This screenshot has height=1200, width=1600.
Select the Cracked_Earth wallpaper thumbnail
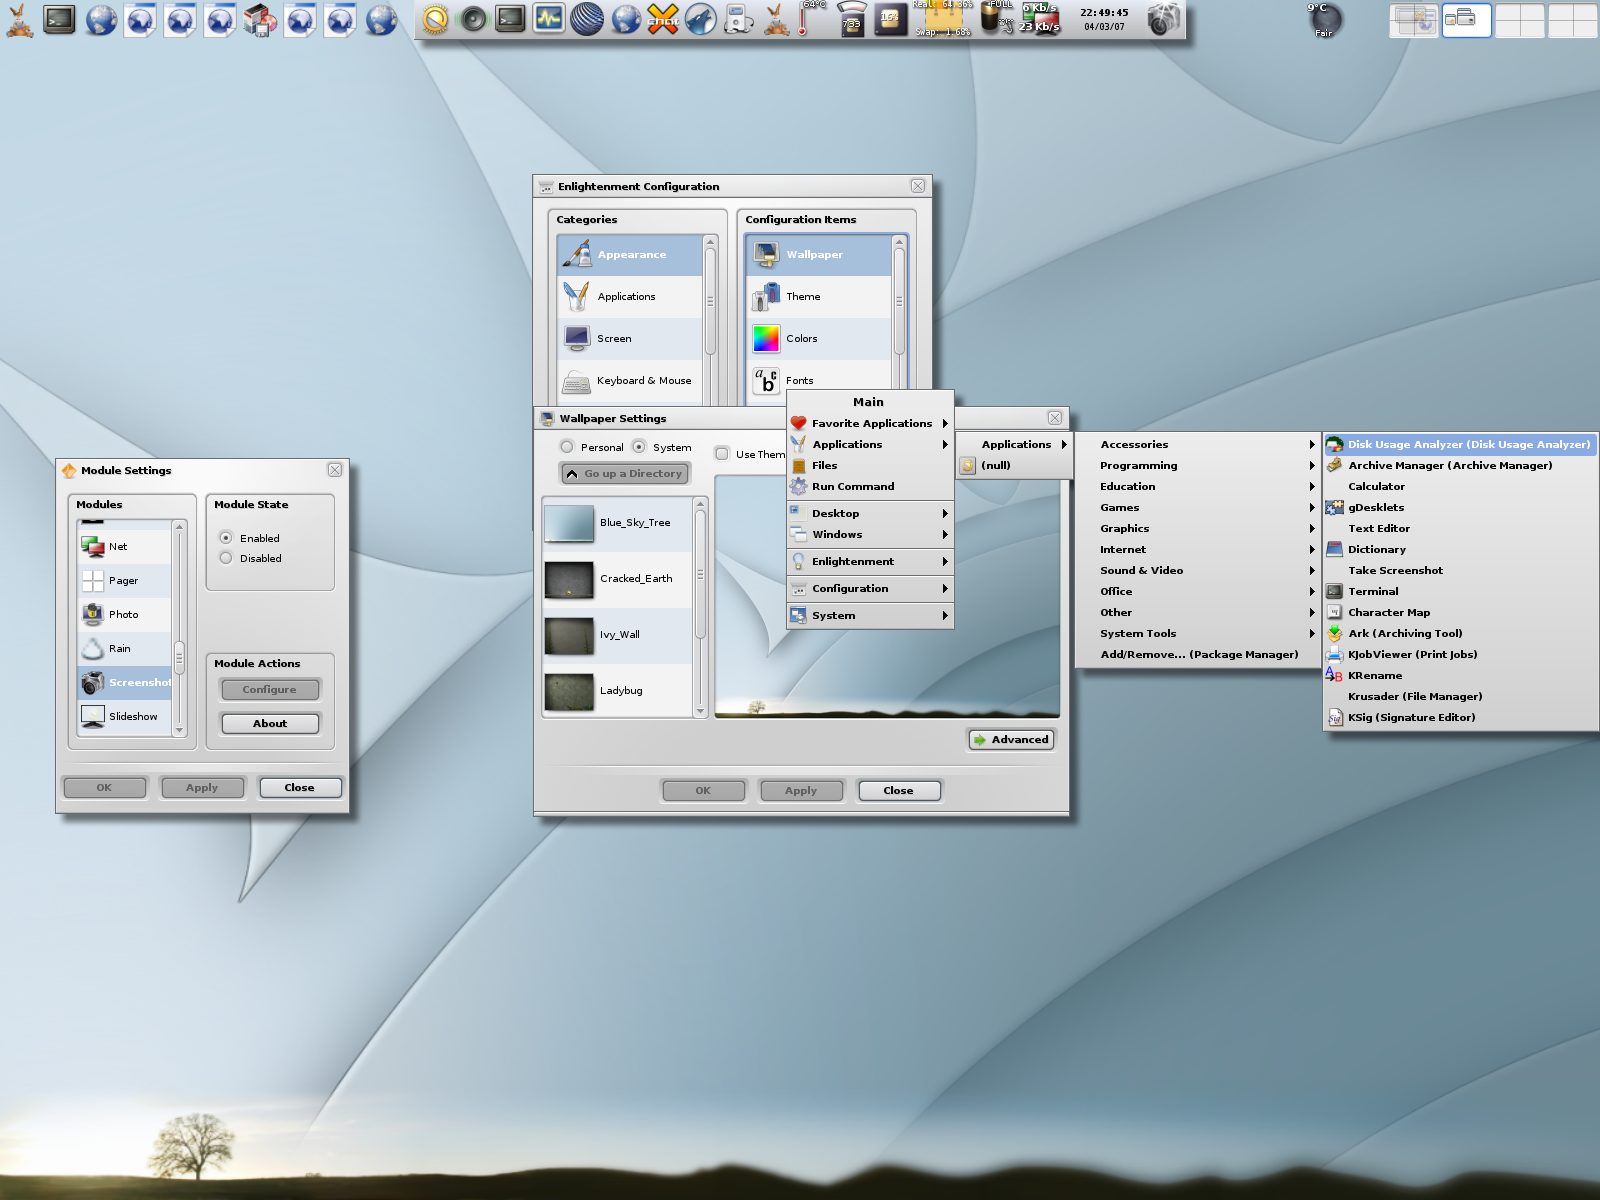(x=569, y=580)
